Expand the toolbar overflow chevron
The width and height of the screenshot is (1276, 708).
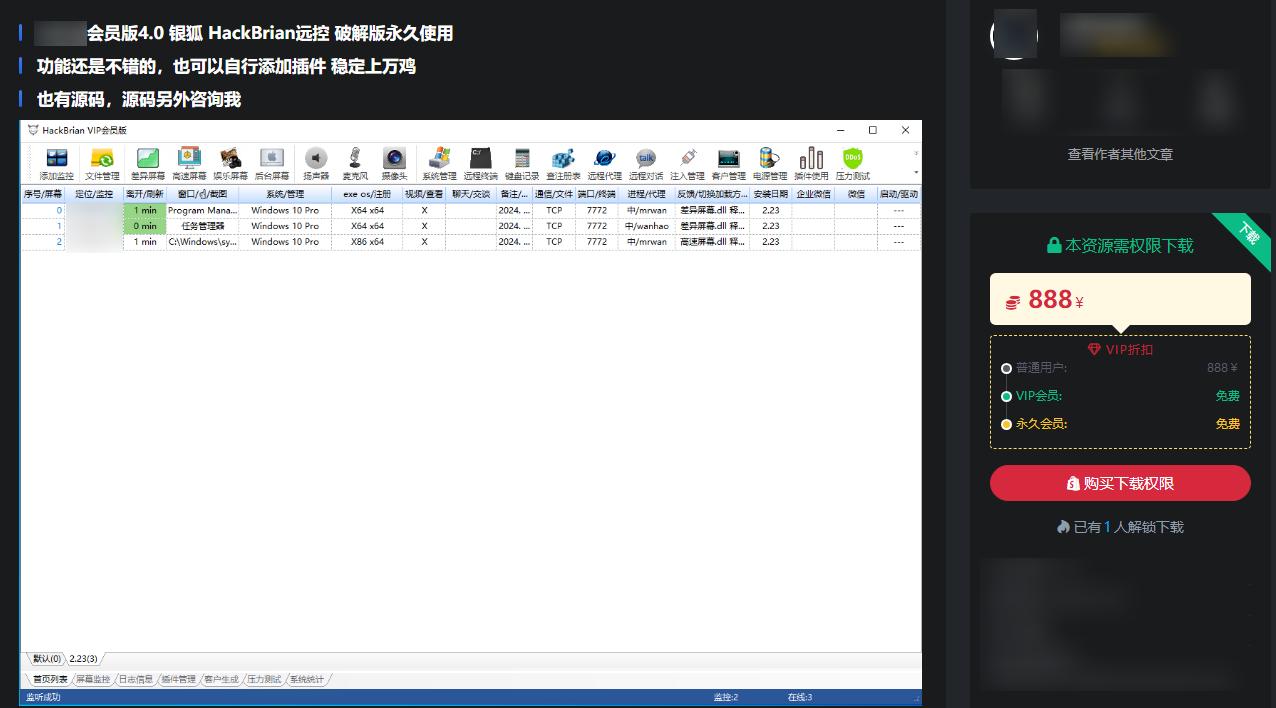pos(916,153)
